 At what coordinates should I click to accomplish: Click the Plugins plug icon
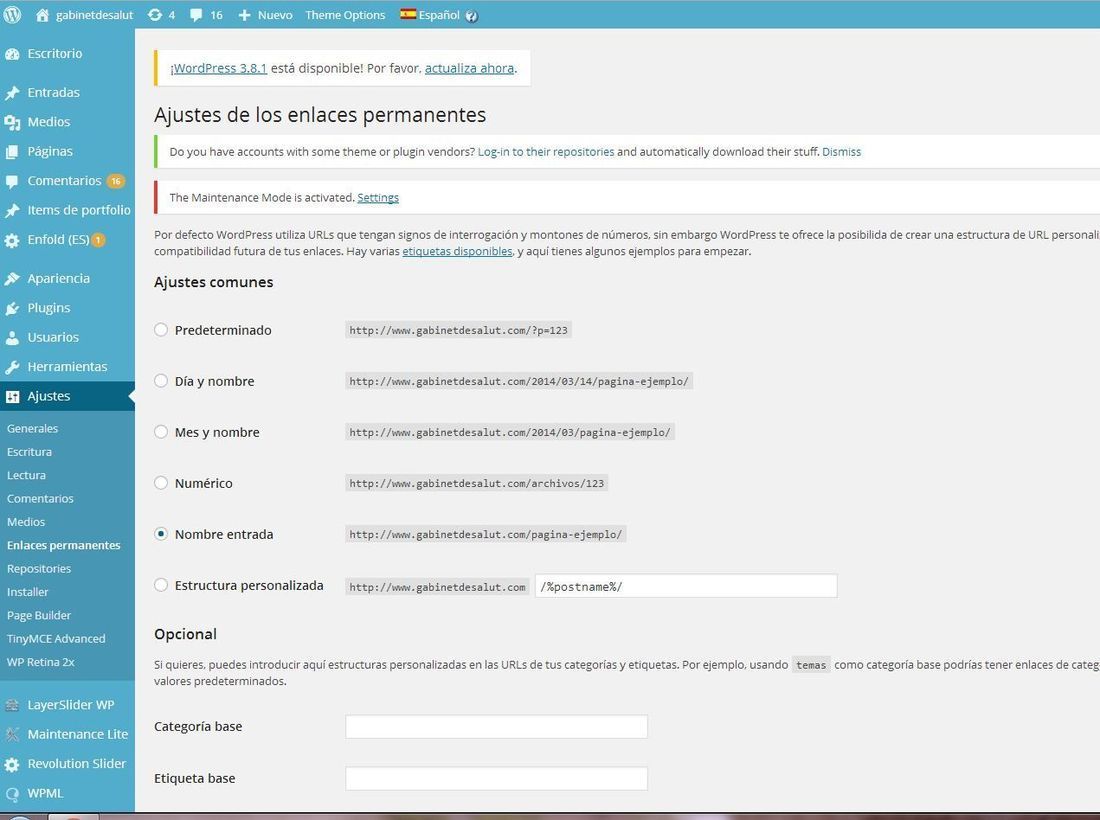coord(12,308)
